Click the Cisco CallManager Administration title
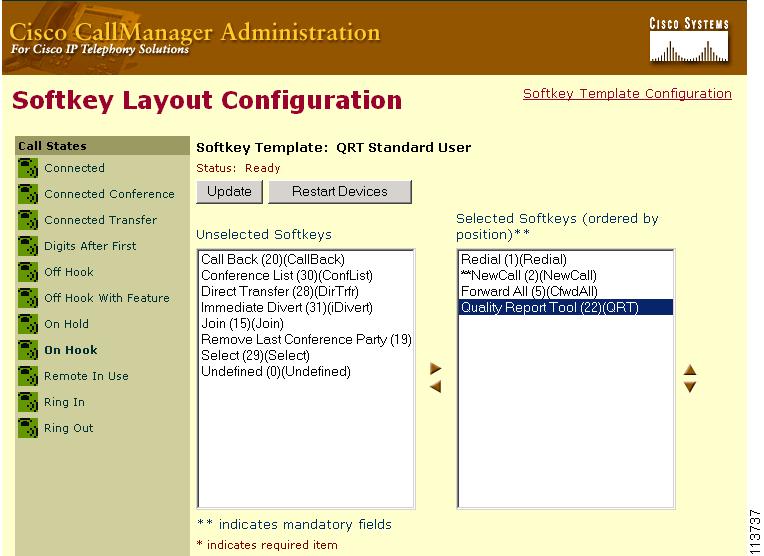The height and width of the screenshot is (556, 764). point(194,32)
